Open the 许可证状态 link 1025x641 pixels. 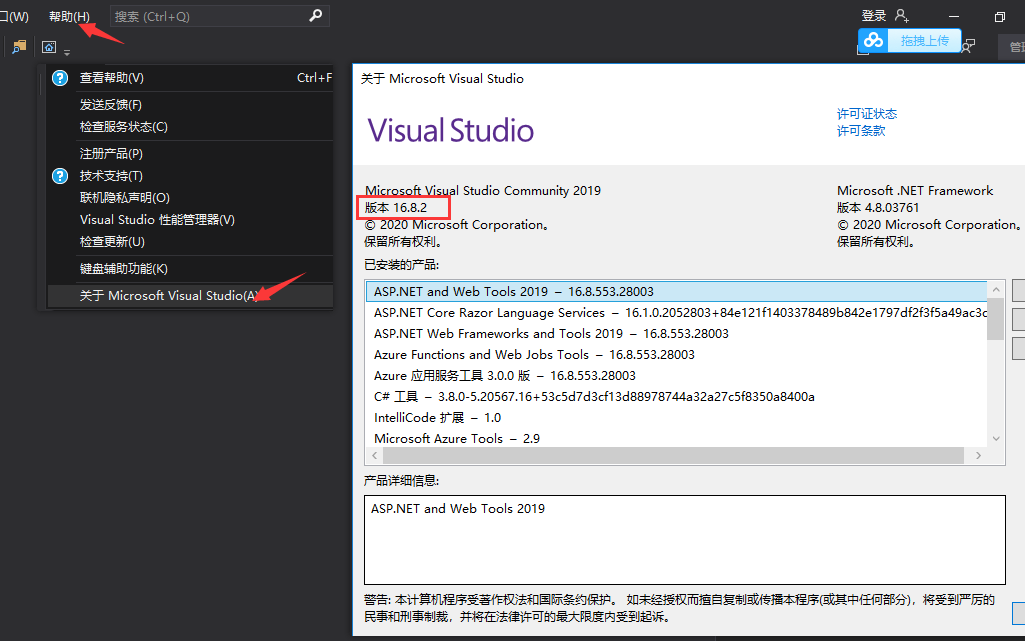866,114
